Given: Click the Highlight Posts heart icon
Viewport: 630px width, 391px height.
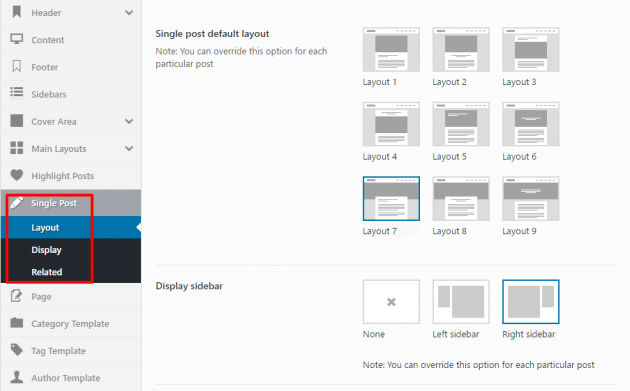Looking at the screenshot, I should point(16,175).
